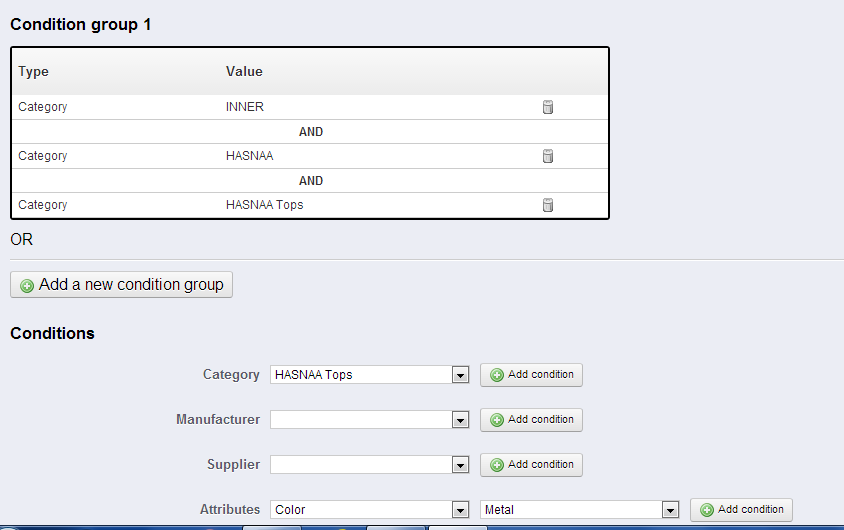Click the Type column header
This screenshot has height=530, width=844.
[x=33, y=72]
